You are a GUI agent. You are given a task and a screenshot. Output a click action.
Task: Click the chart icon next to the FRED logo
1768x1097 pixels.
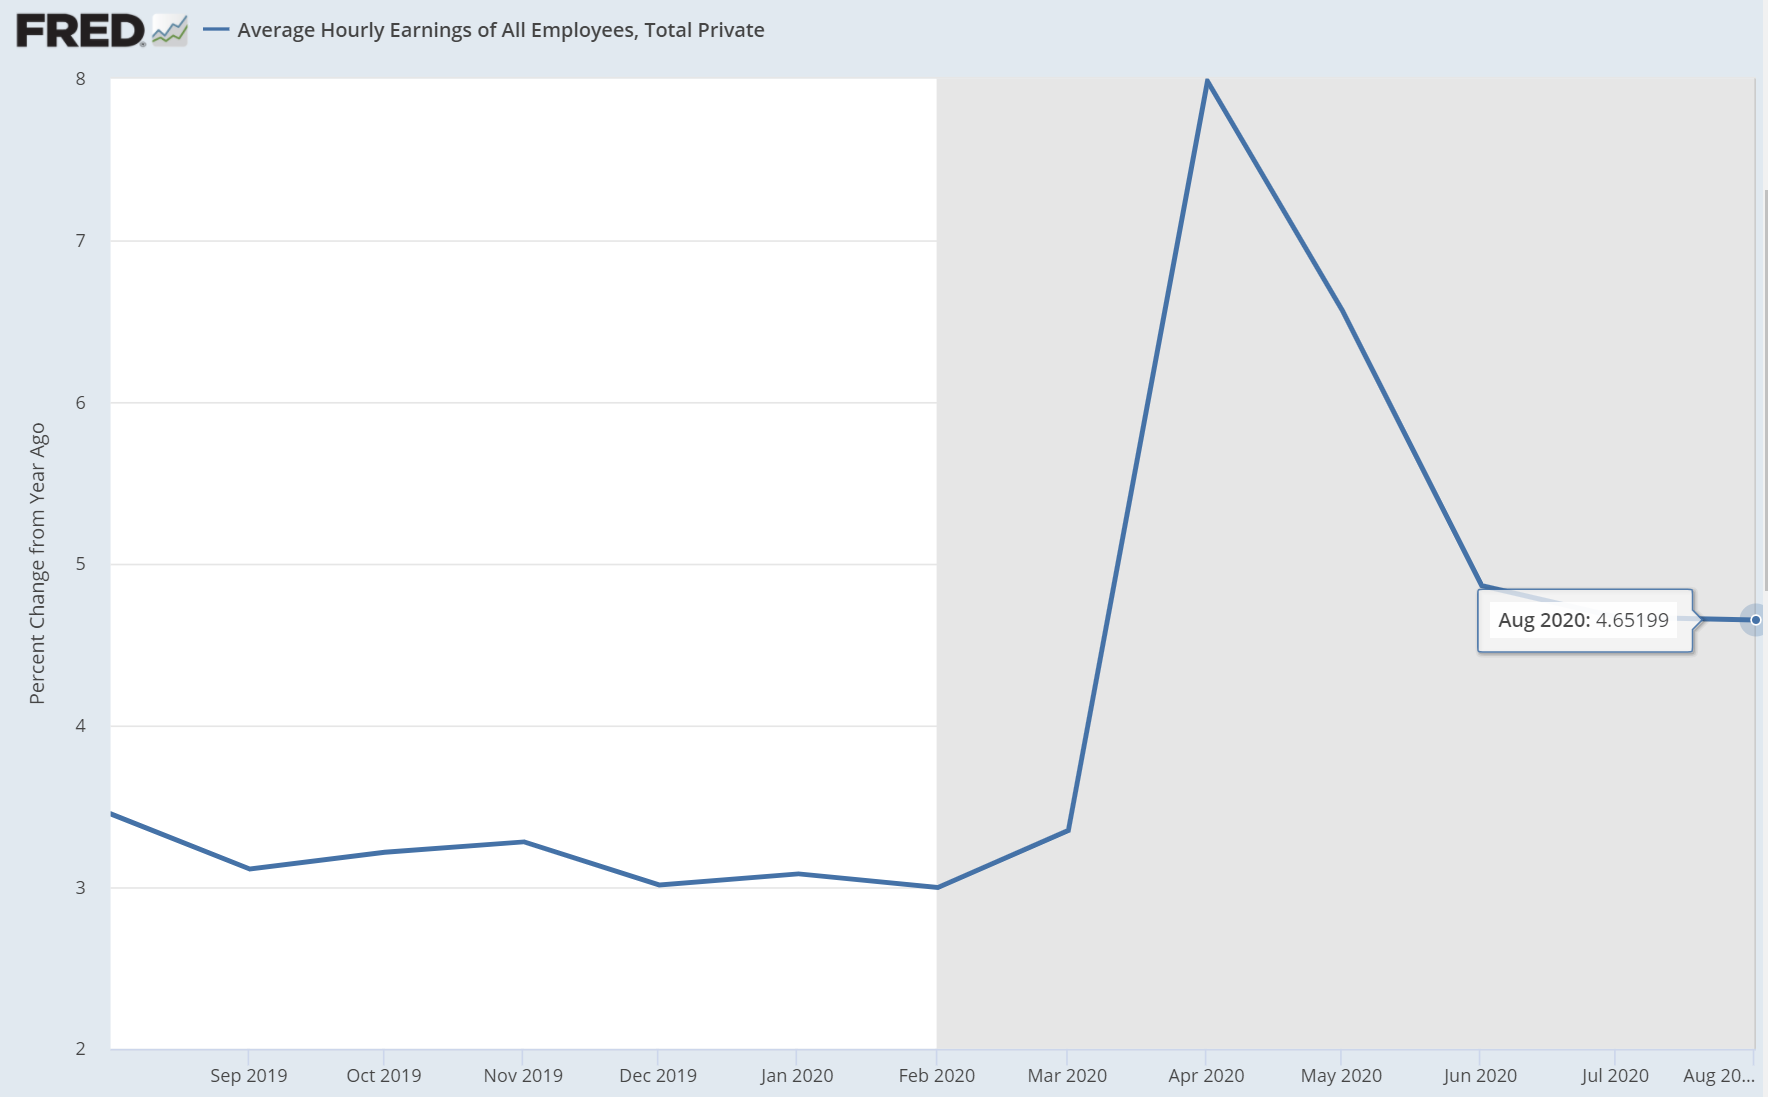pyautogui.click(x=170, y=30)
